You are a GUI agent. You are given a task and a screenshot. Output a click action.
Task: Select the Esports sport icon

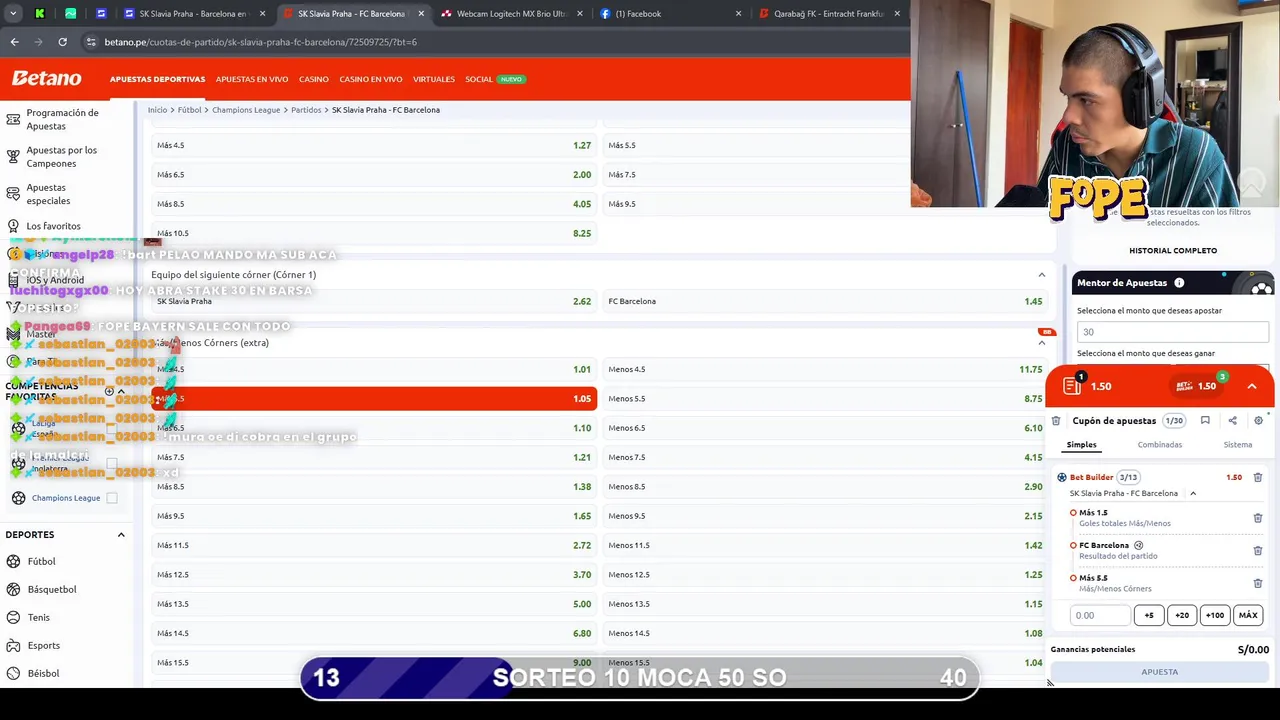coord(14,645)
